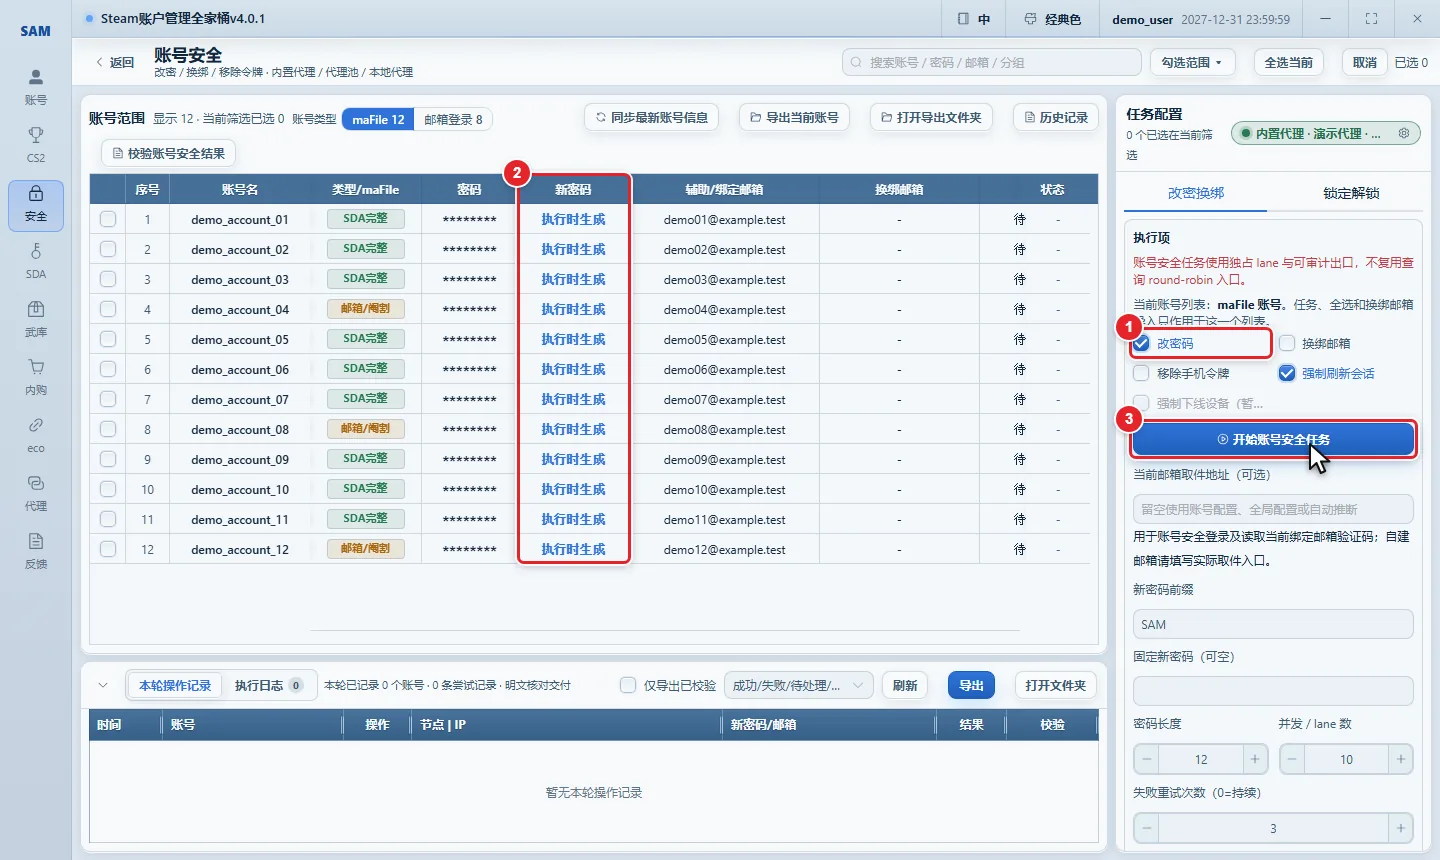Switch to the 锁定解锁 tab
The height and width of the screenshot is (860, 1440).
pyautogui.click(x=1351, y=193)
